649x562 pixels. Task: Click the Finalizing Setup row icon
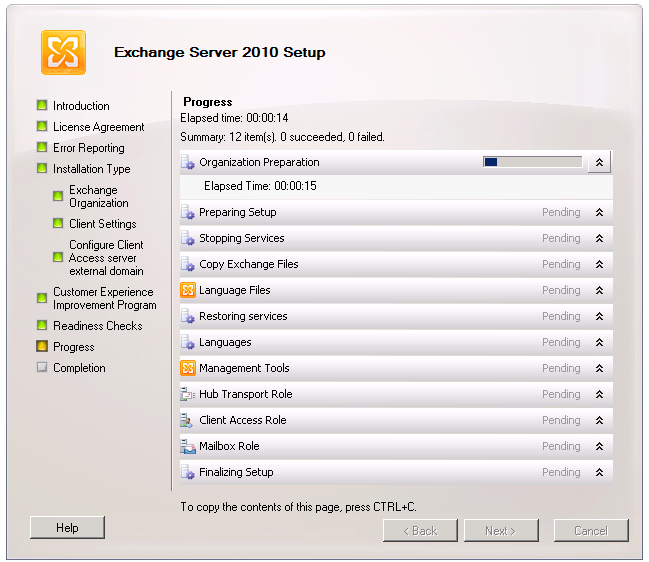tap(187, 472)
